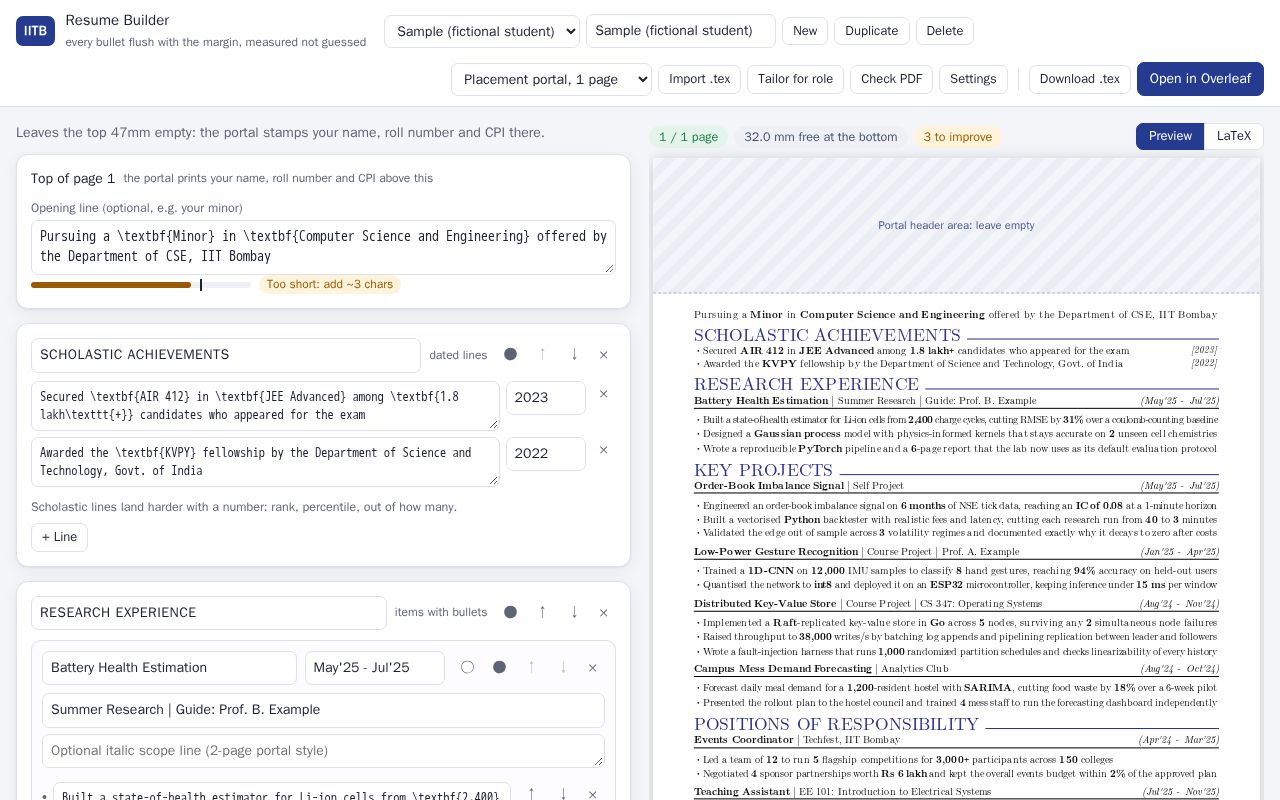1280x800 pixels.
Task: Toggle filled circle beside 'dated lines'
Action: (x=510, y=355)
